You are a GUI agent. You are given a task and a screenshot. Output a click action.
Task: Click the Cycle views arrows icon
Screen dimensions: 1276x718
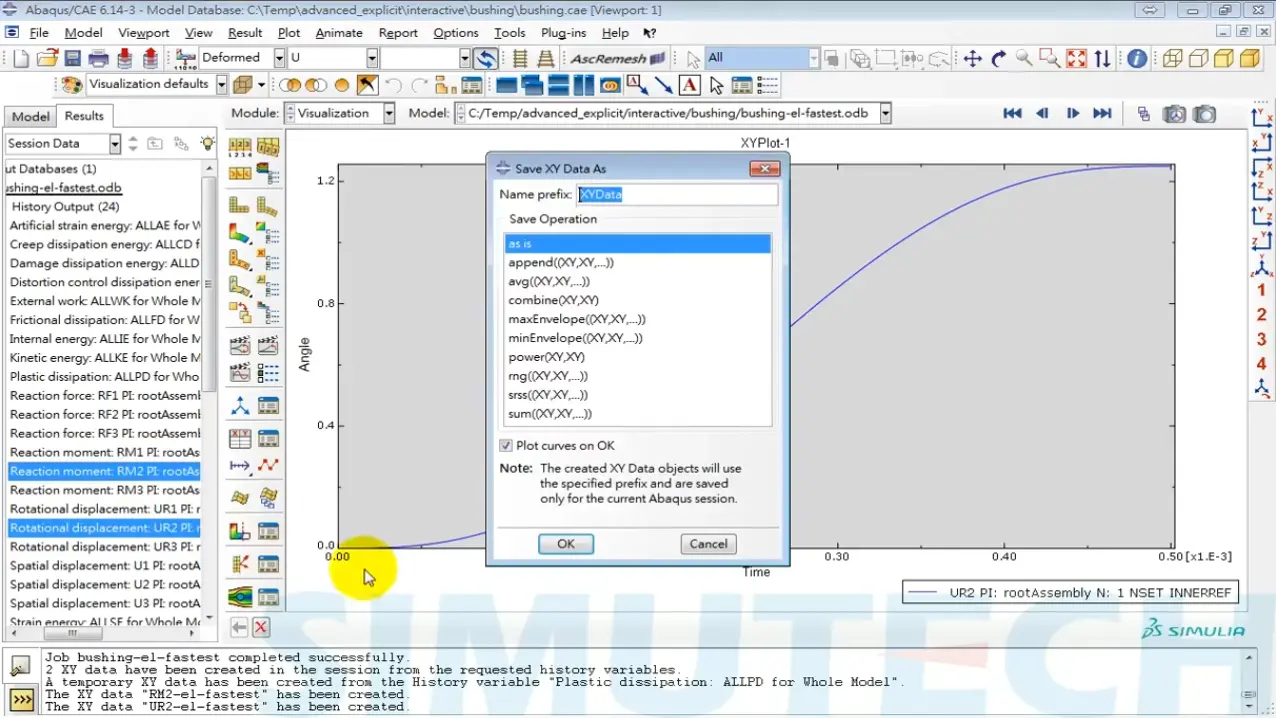tap(1102, 58)
